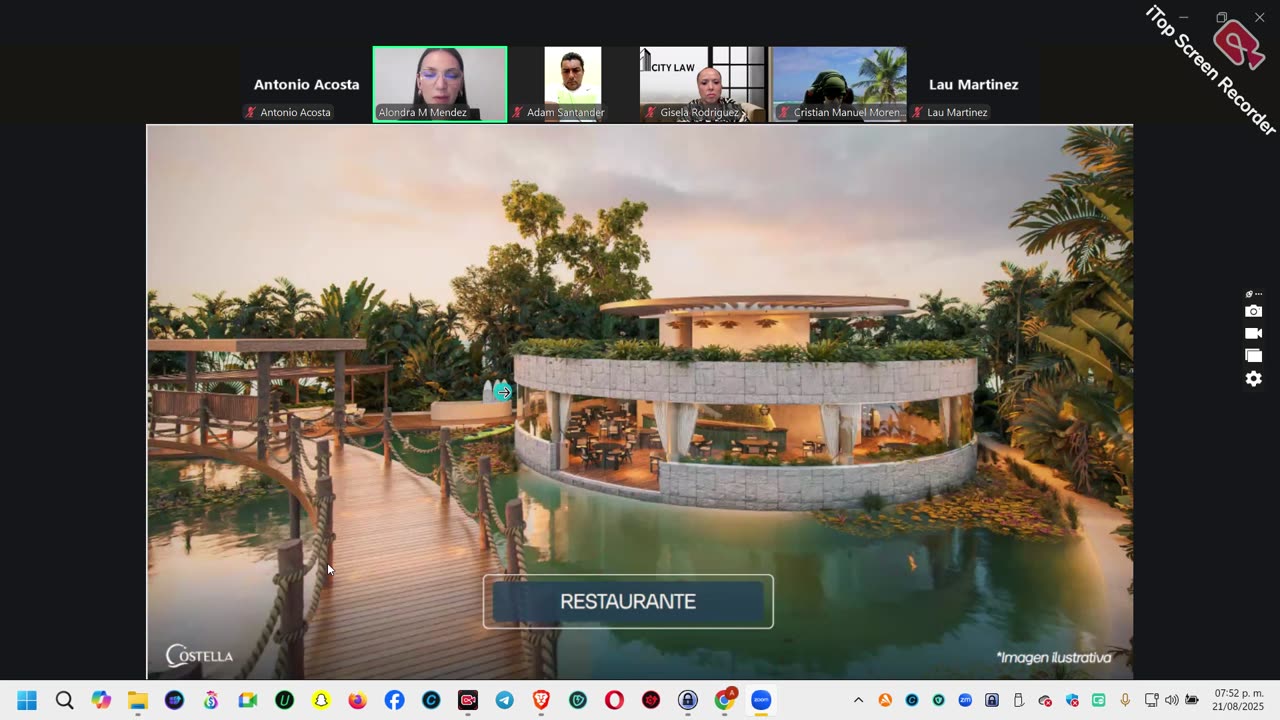Select Cristian Manuel Moreno video tile
The image size is (1280, 720).
[x=839, y=84]
